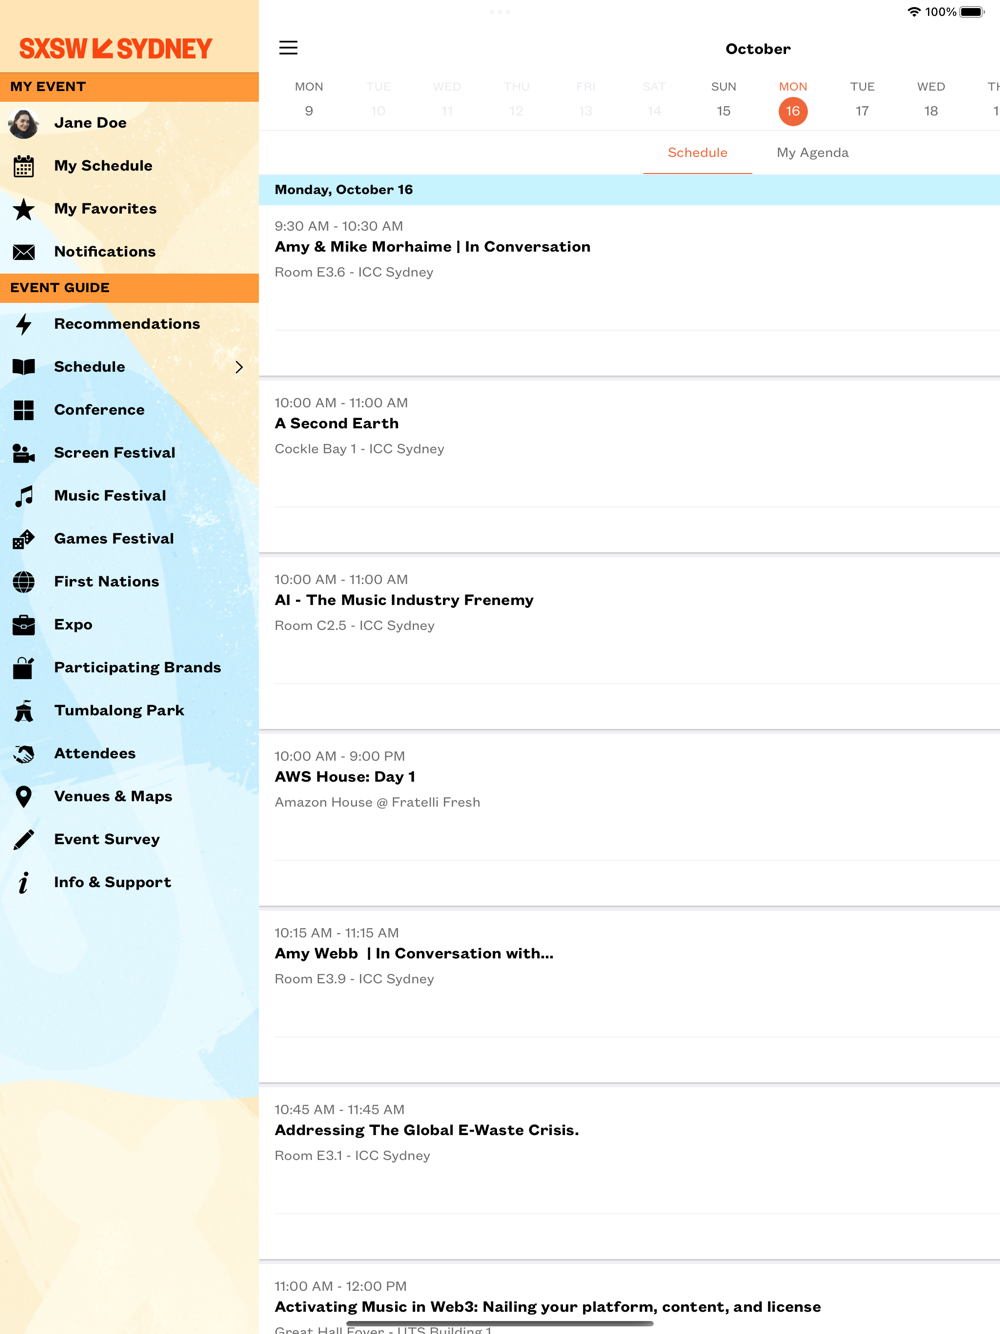Go to My Favorites label
Image resolution: width=1000 pixels, height=1334 pixels.
[x=105, y=209]
